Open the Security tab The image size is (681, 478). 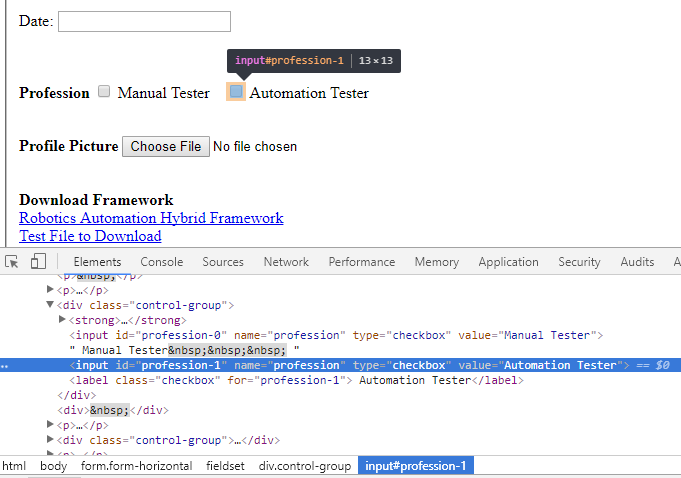pyautogui.click(x=579, y=262)
